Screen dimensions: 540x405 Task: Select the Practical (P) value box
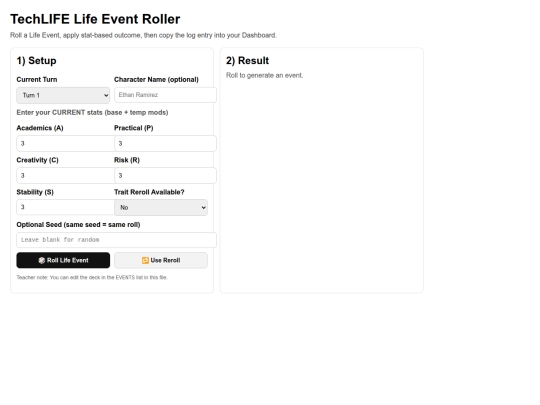(x=165, y=143)
